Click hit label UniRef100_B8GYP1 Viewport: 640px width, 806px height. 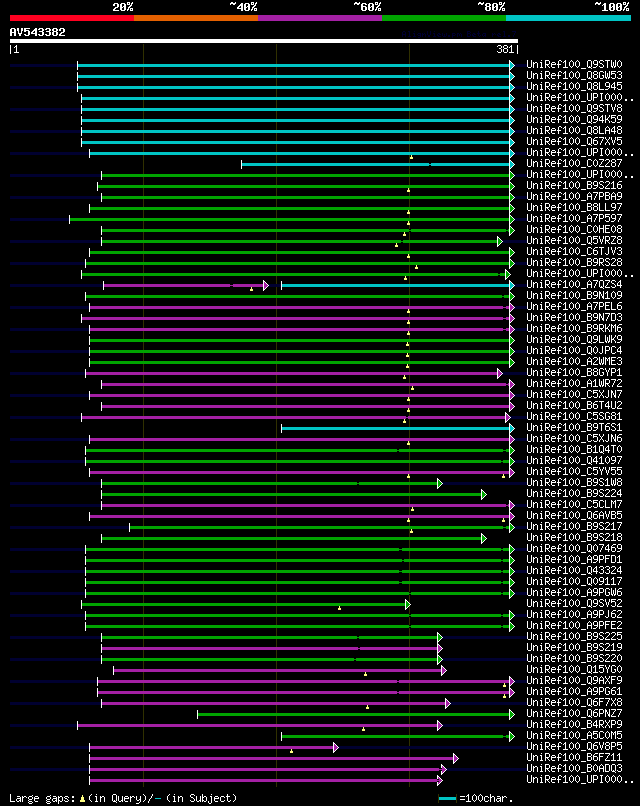point(574,373)
